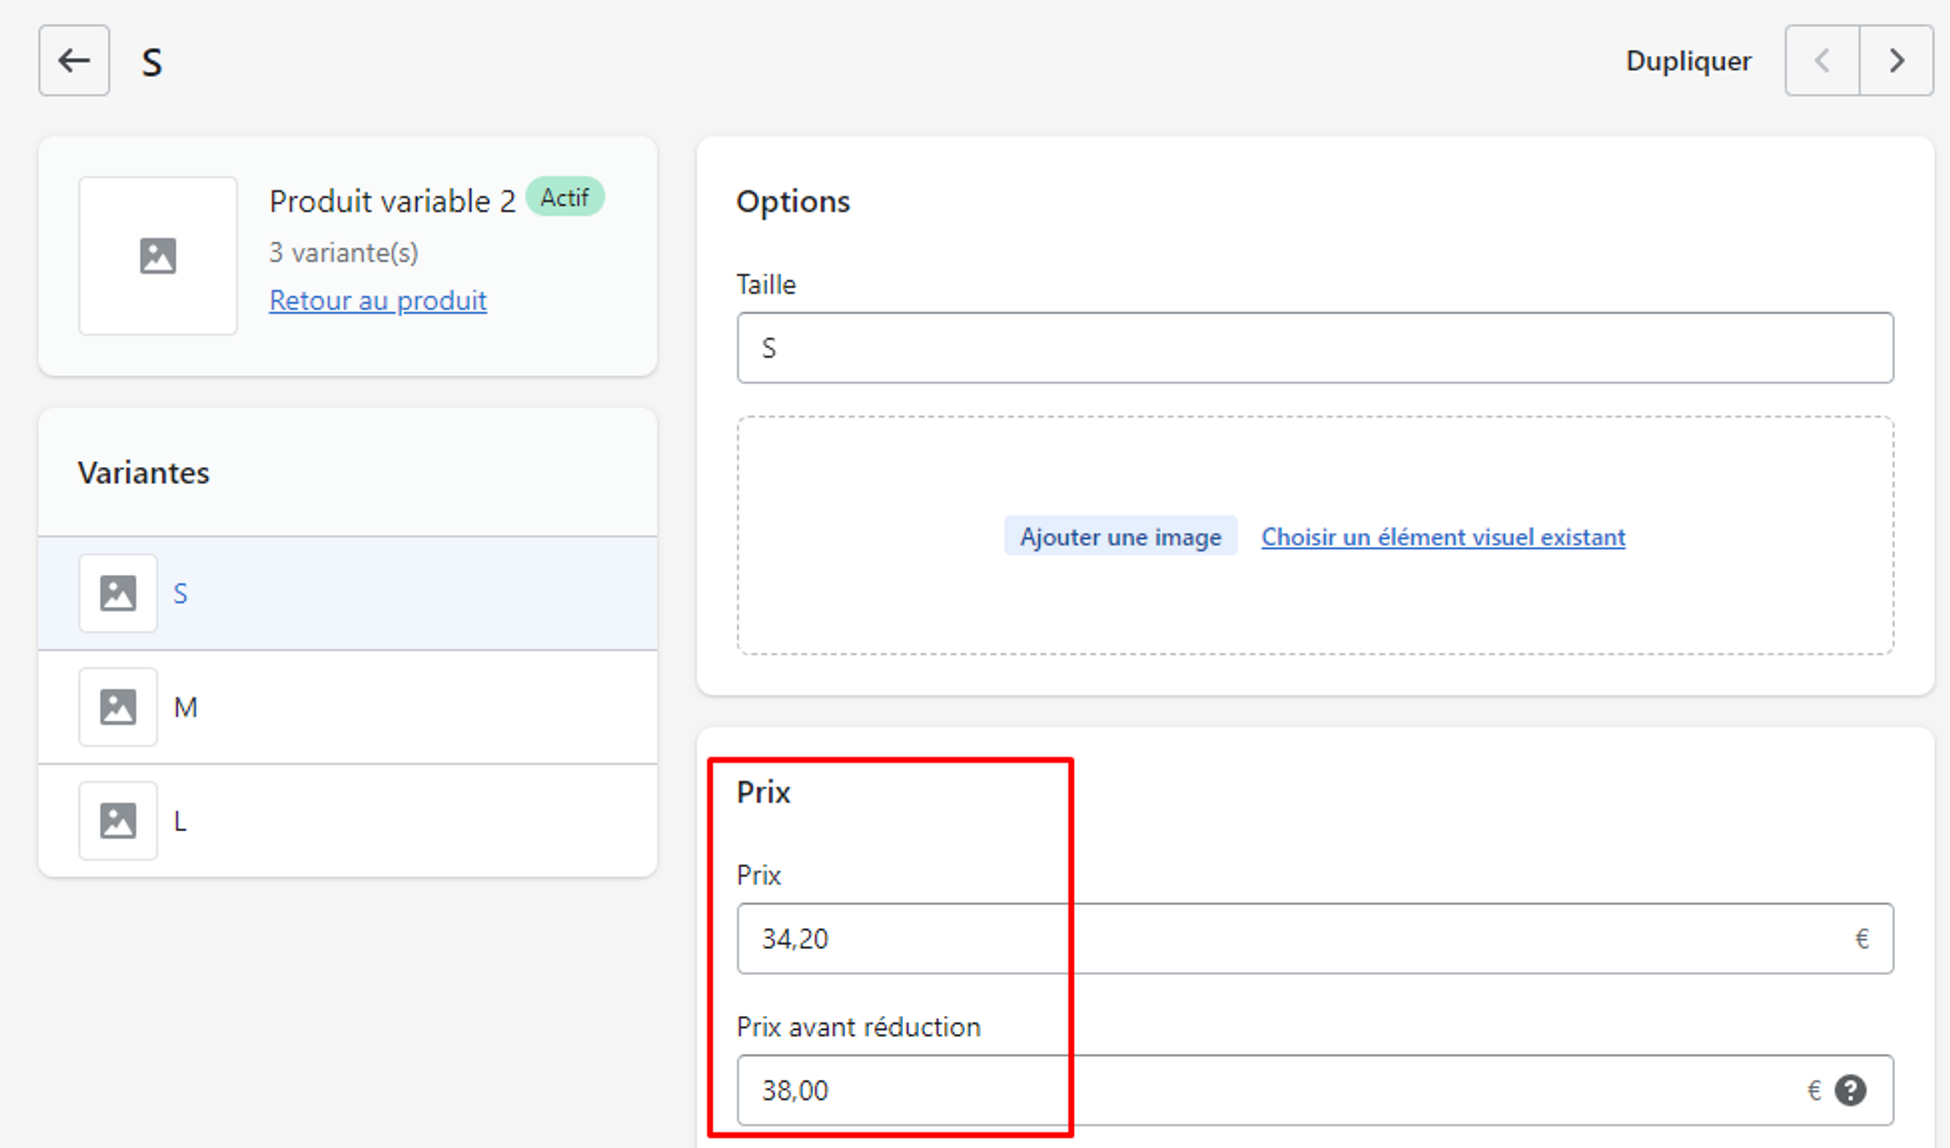Click the Taille label
The width and height of the screenshot is (1950, 1148).
point(766,284)
